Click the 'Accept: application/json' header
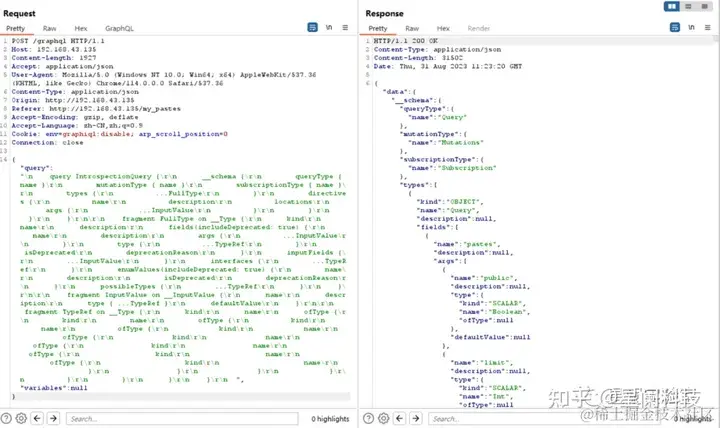 (x=62, y=66)
